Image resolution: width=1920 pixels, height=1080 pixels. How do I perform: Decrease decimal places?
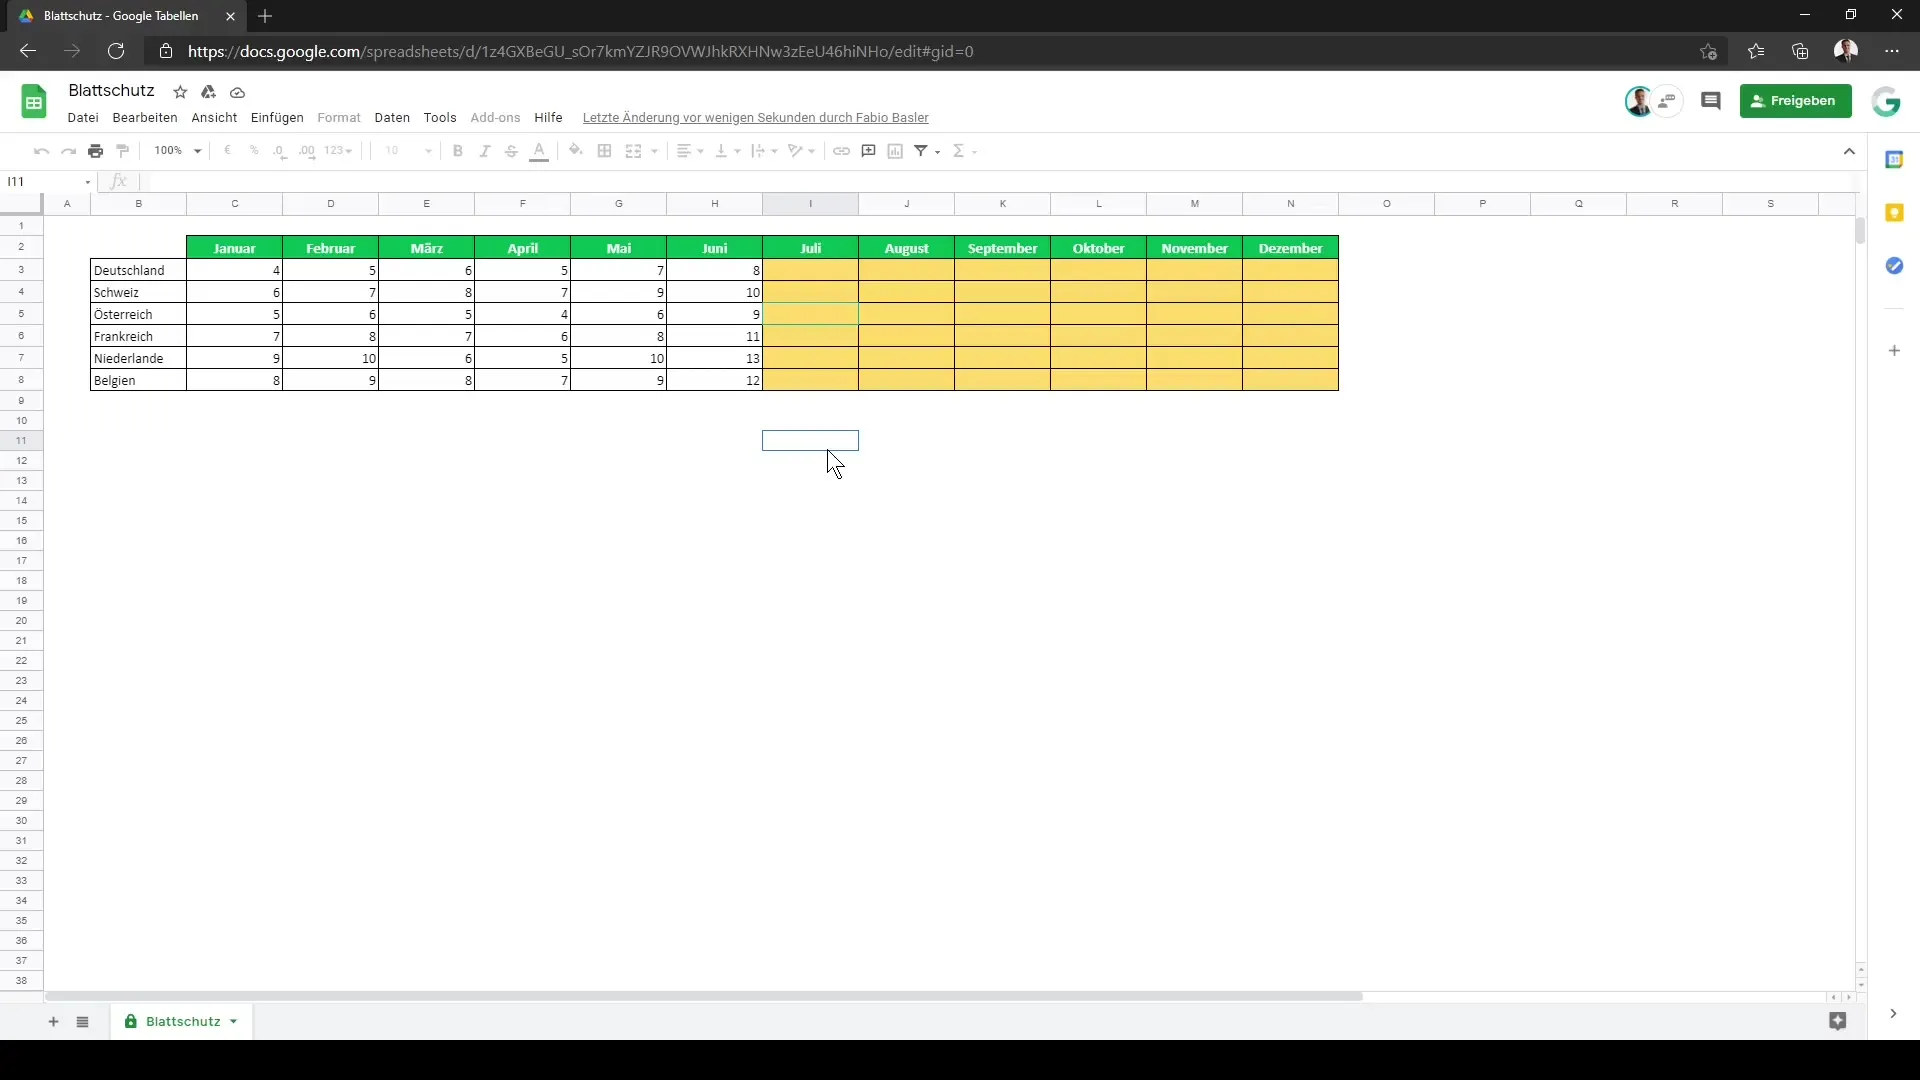tap(280, 151)
